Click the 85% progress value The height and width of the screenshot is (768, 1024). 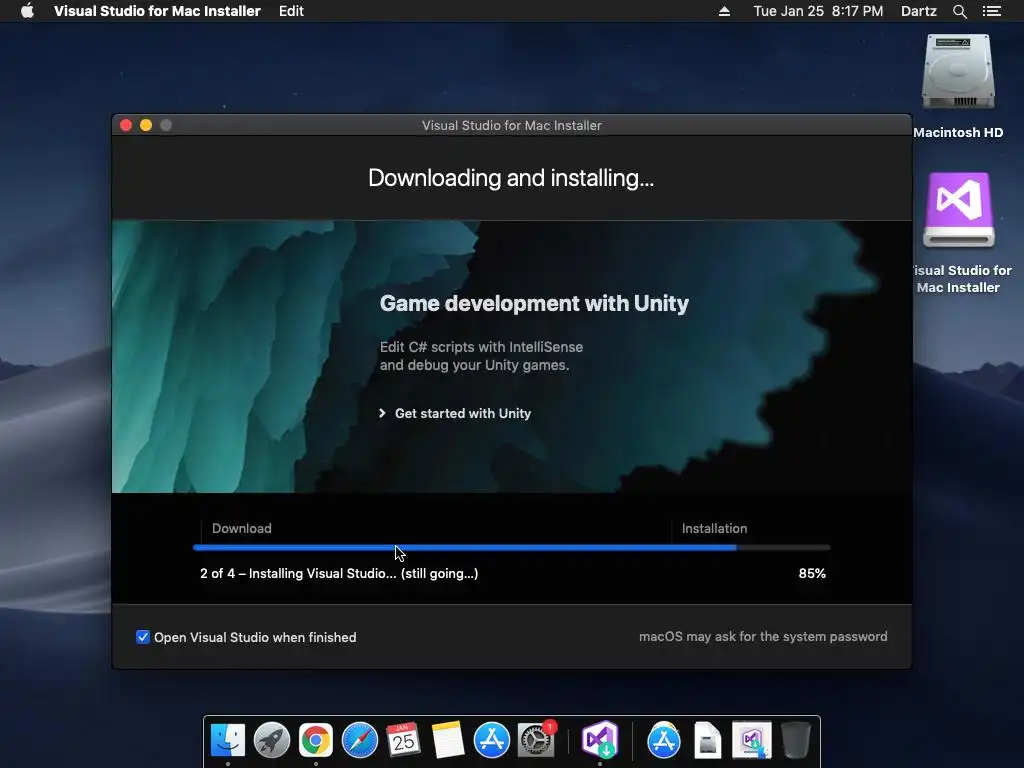812,573
